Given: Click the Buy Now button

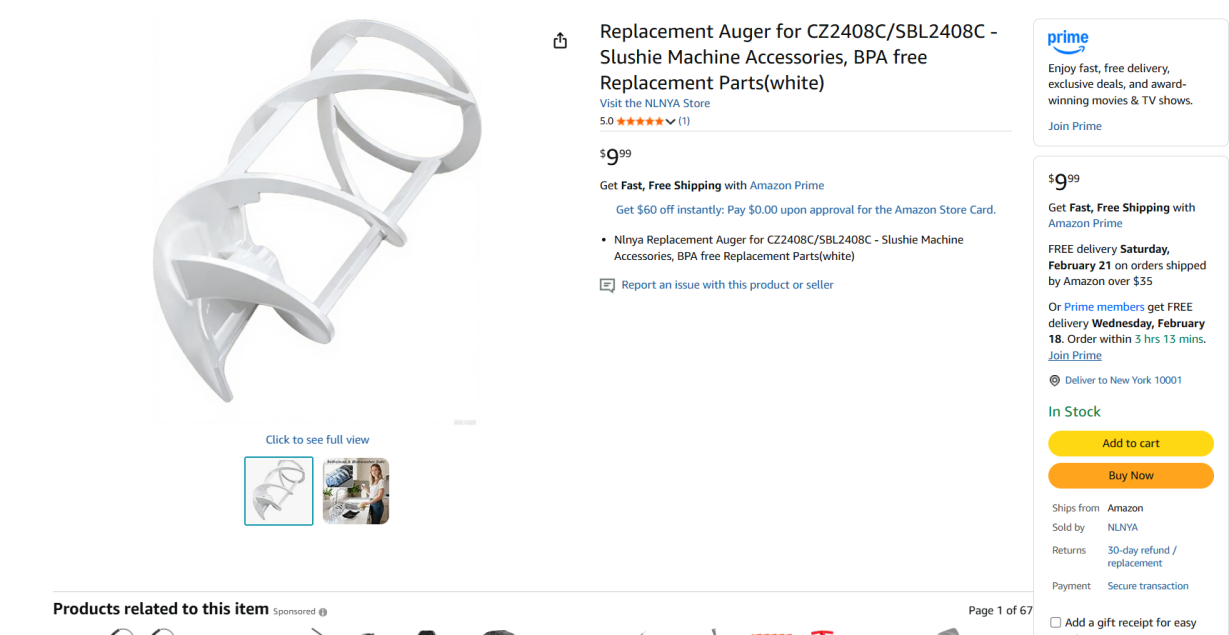Looking at the screenshot, I should (x=1131, y=476).
